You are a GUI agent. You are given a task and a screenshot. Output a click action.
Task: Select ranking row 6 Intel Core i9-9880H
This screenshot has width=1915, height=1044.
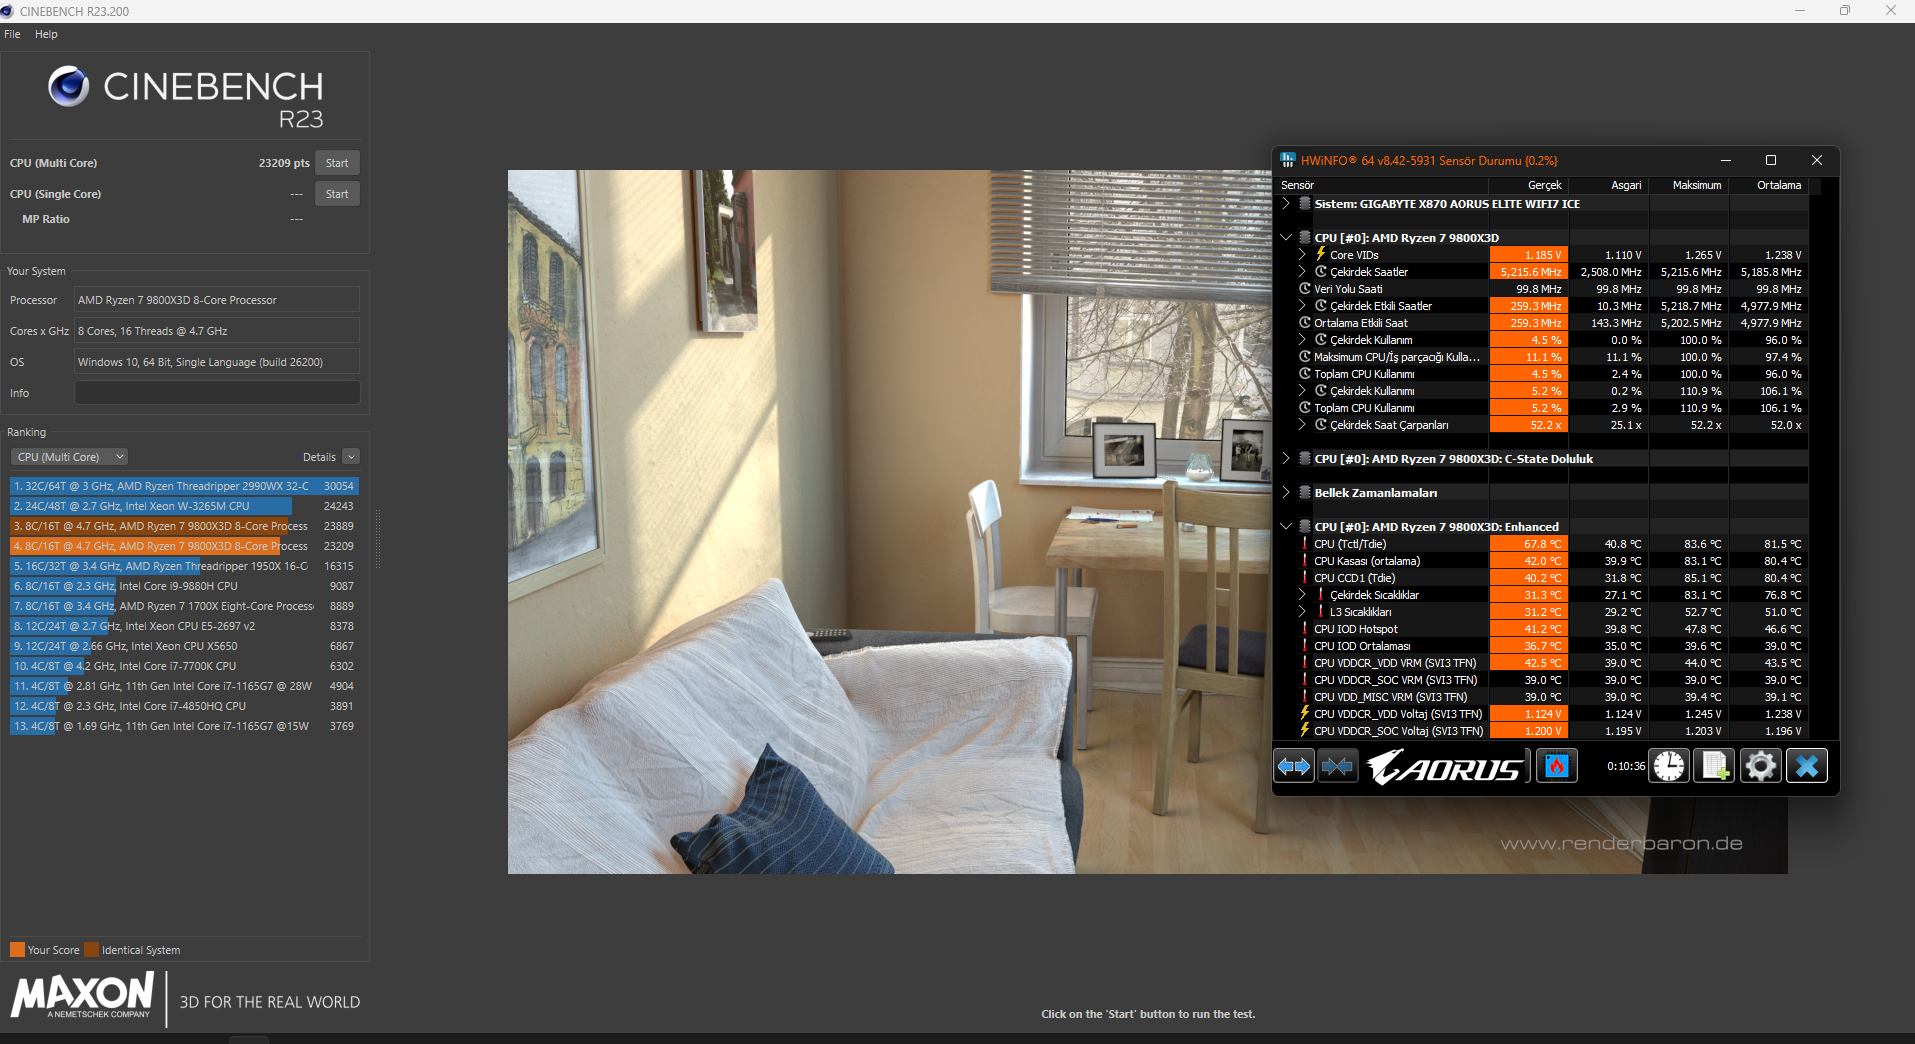point(184,586)
